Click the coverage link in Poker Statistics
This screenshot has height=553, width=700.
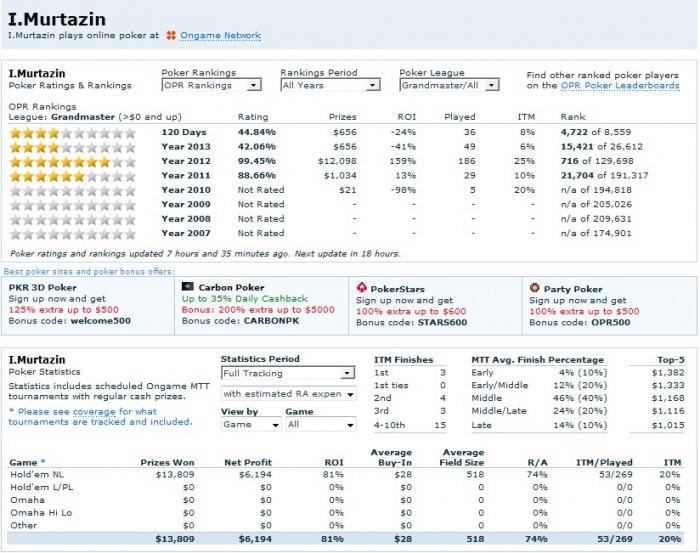click(91, 410)
